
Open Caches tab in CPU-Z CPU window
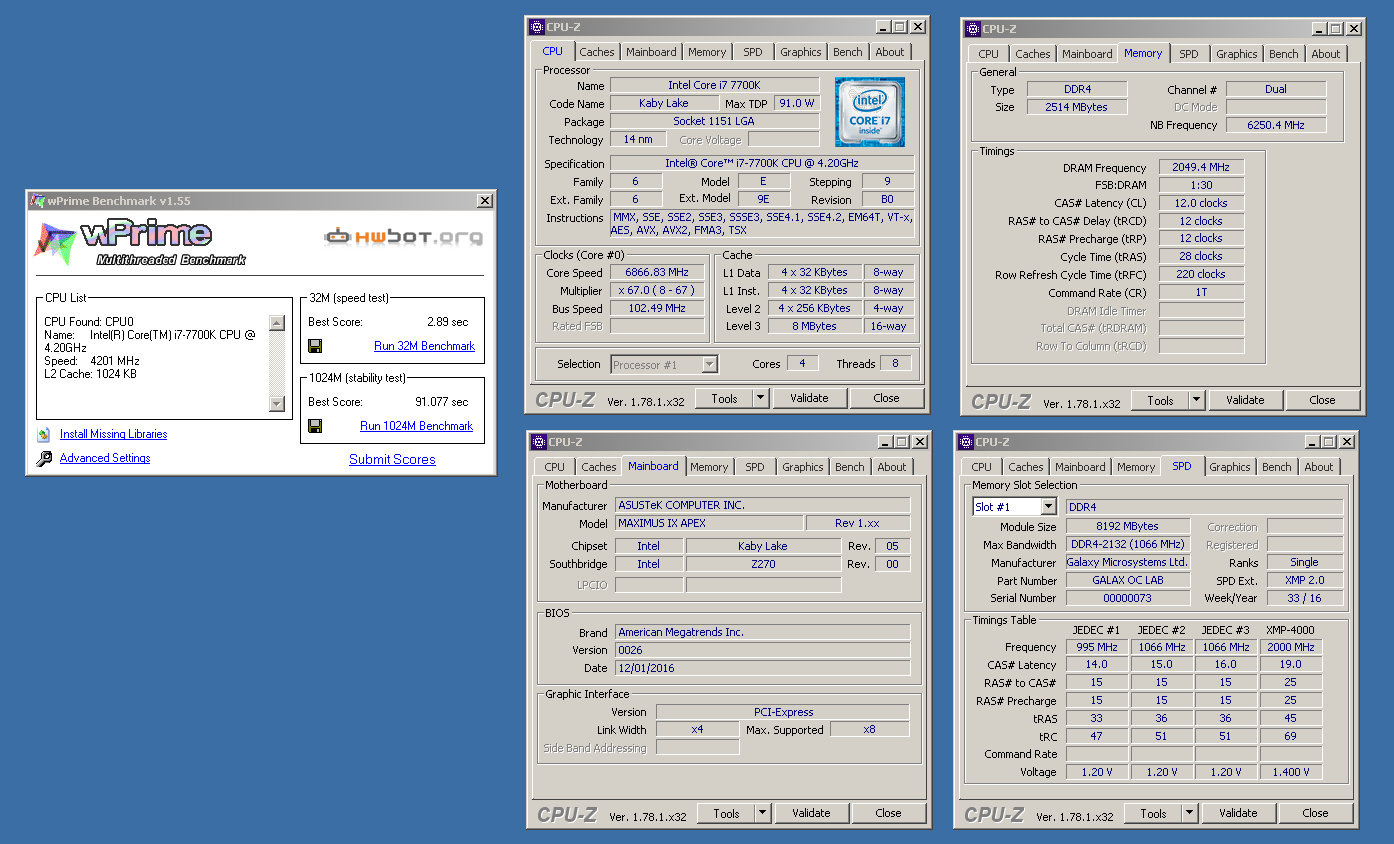(597, 52)
